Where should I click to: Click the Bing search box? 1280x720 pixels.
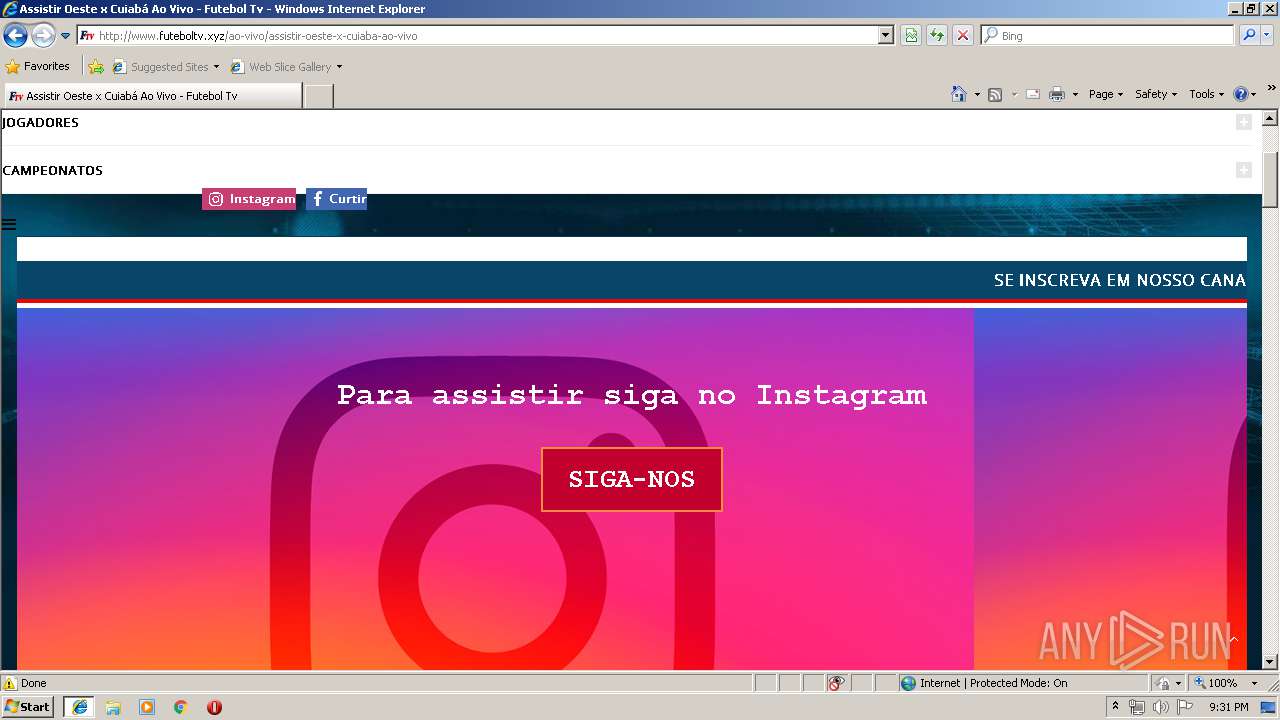click(x=1107, y=36)
